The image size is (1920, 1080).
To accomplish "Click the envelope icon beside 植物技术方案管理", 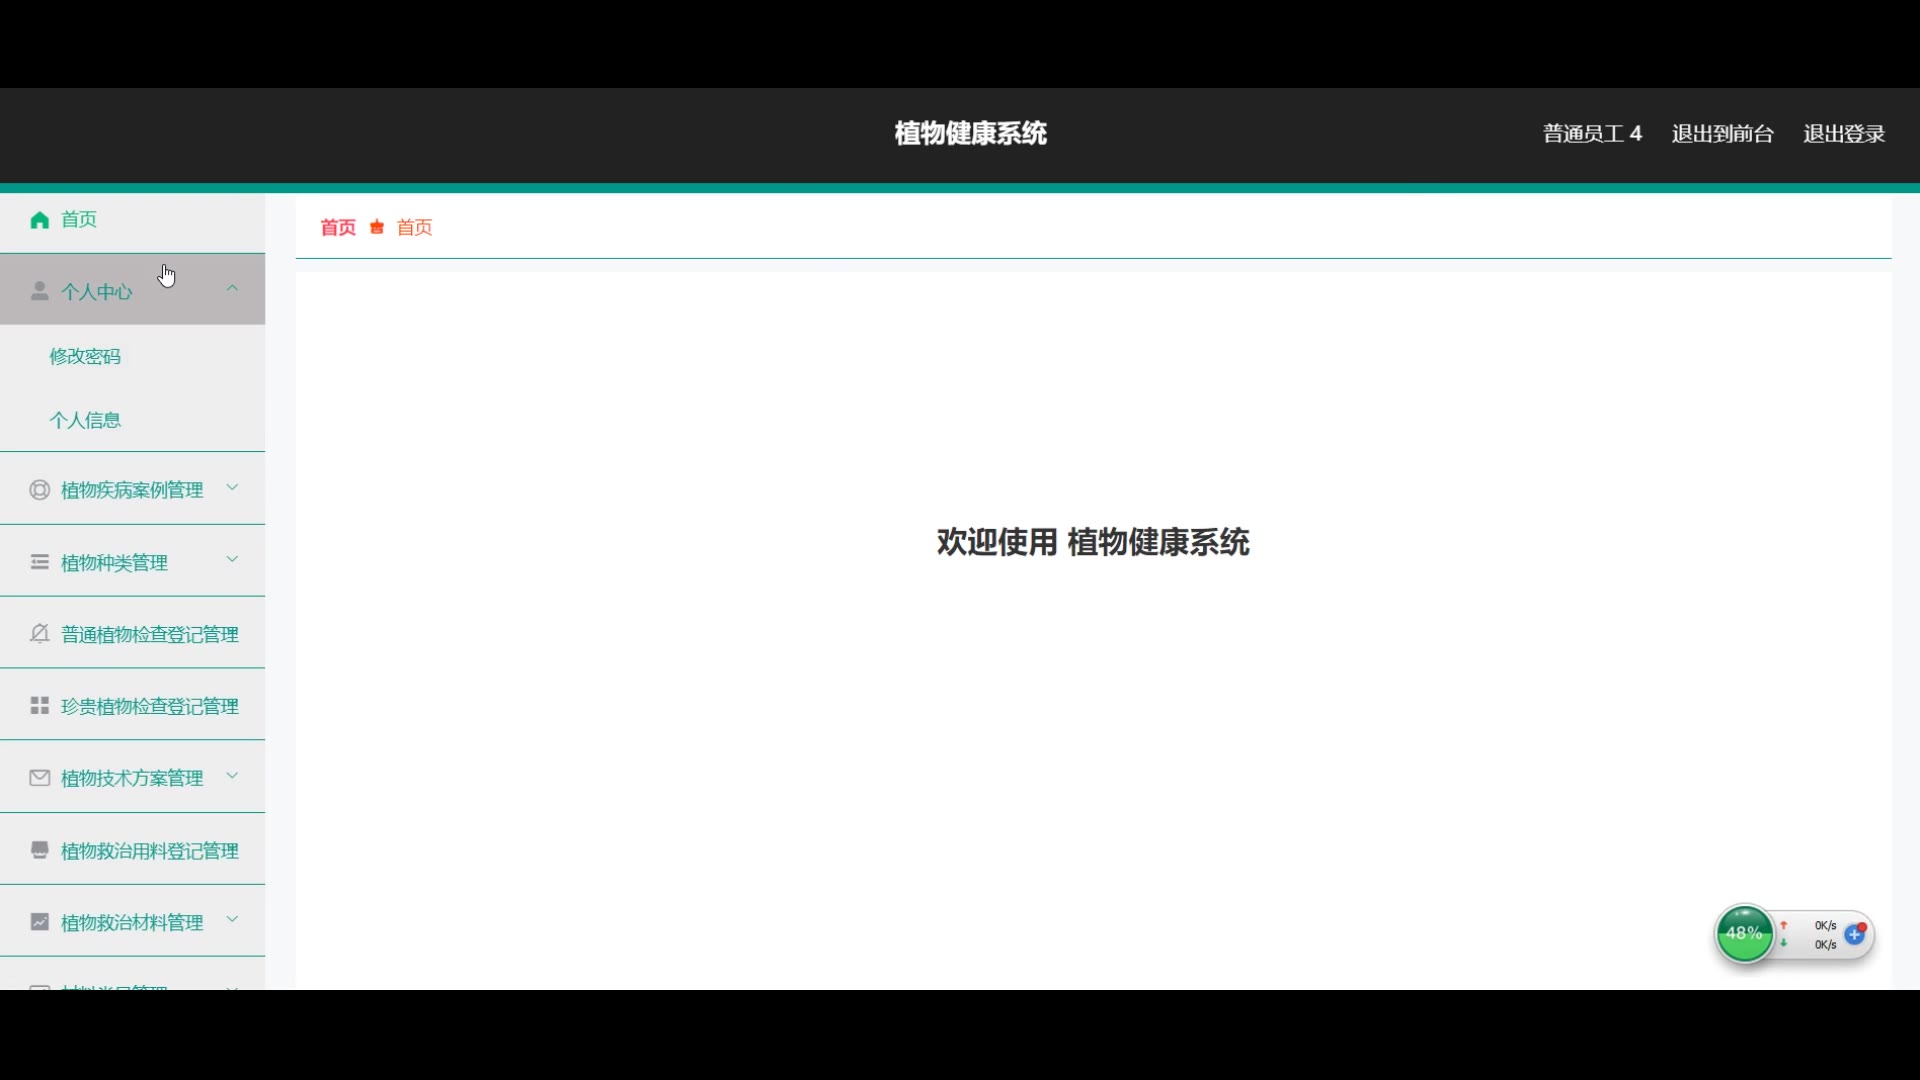I will (40, 778).
